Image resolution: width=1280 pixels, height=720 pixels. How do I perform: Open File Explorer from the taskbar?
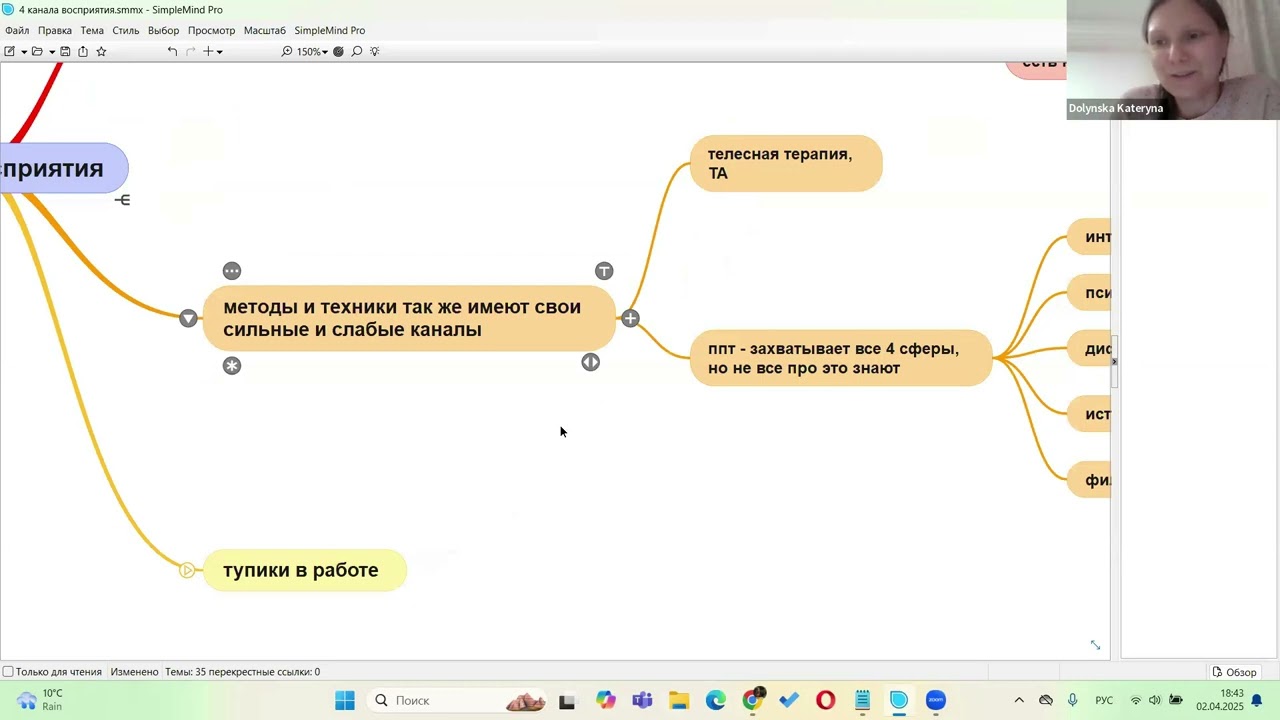pyautogui.click(x=679, y=700)
